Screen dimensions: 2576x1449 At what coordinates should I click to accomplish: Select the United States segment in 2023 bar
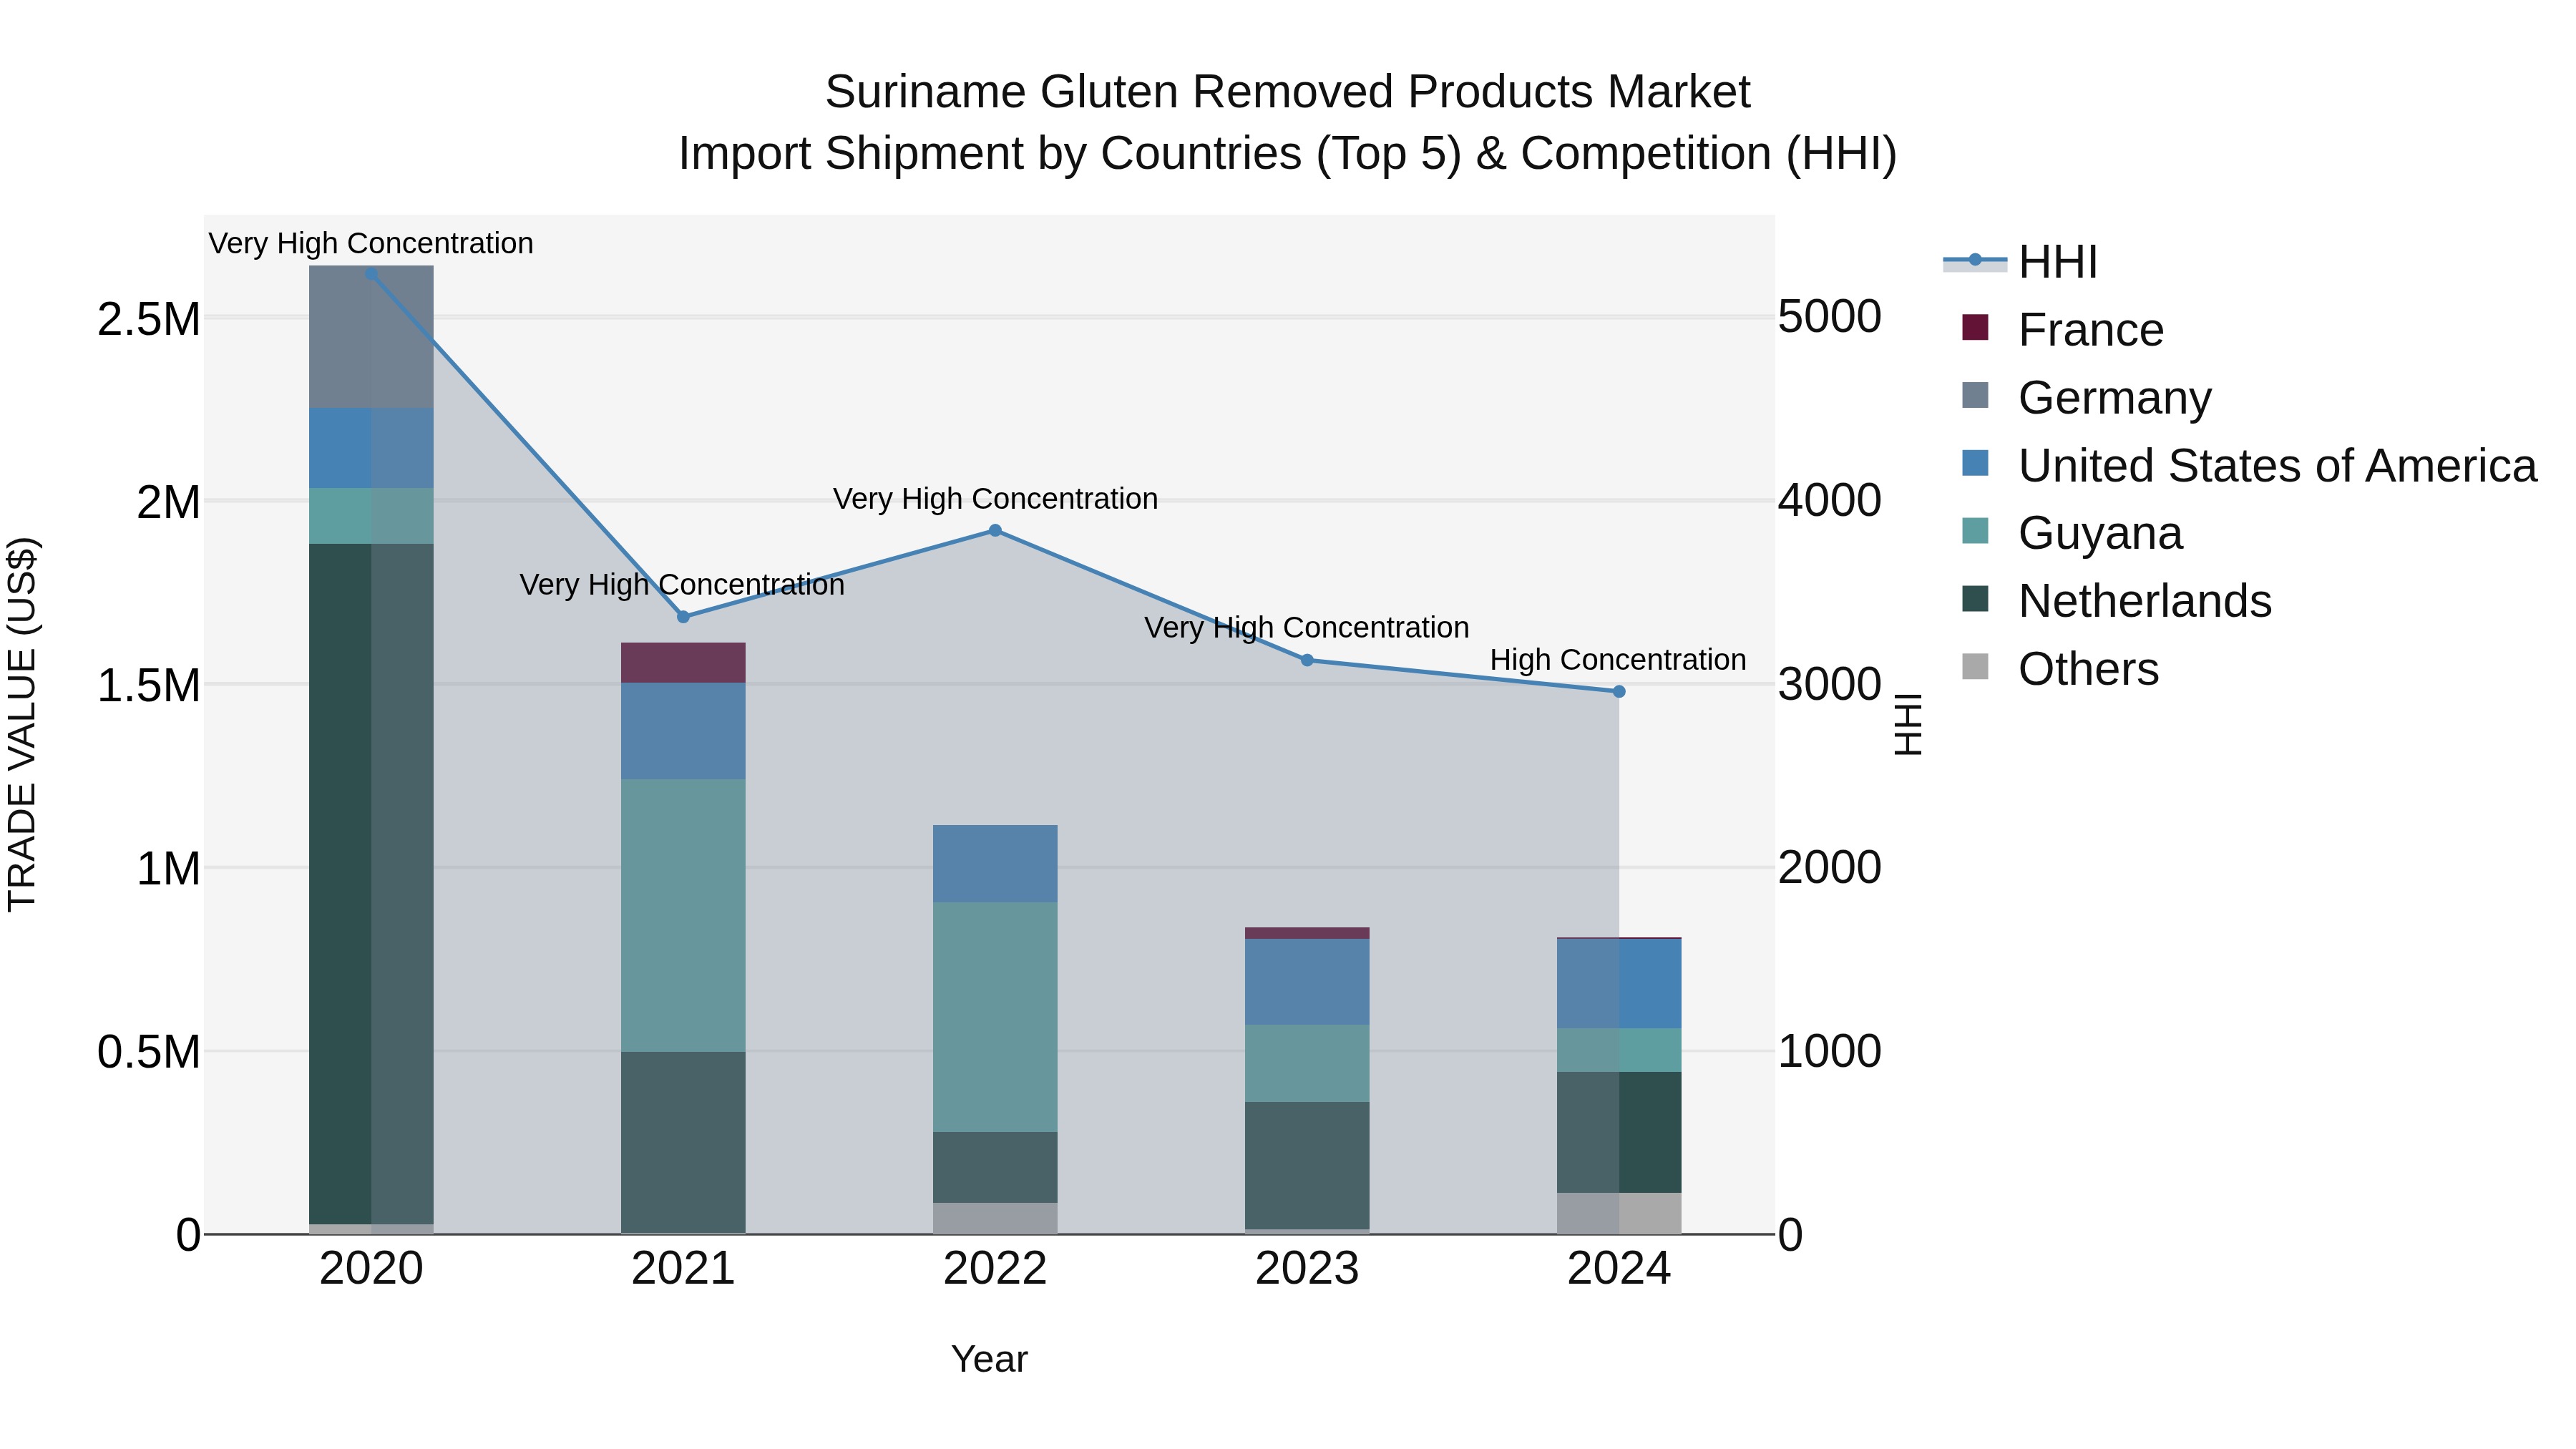(1307, 982)
